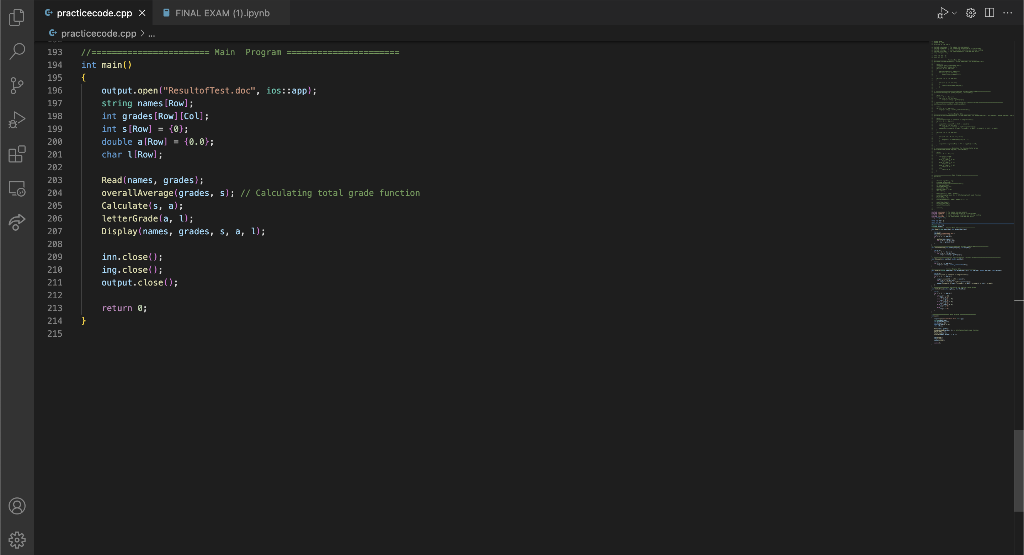Viewport: 1024px width, 555px height.
Task: Click practicecode.cpp in the breadcrumb
Action: pos(99,33)
